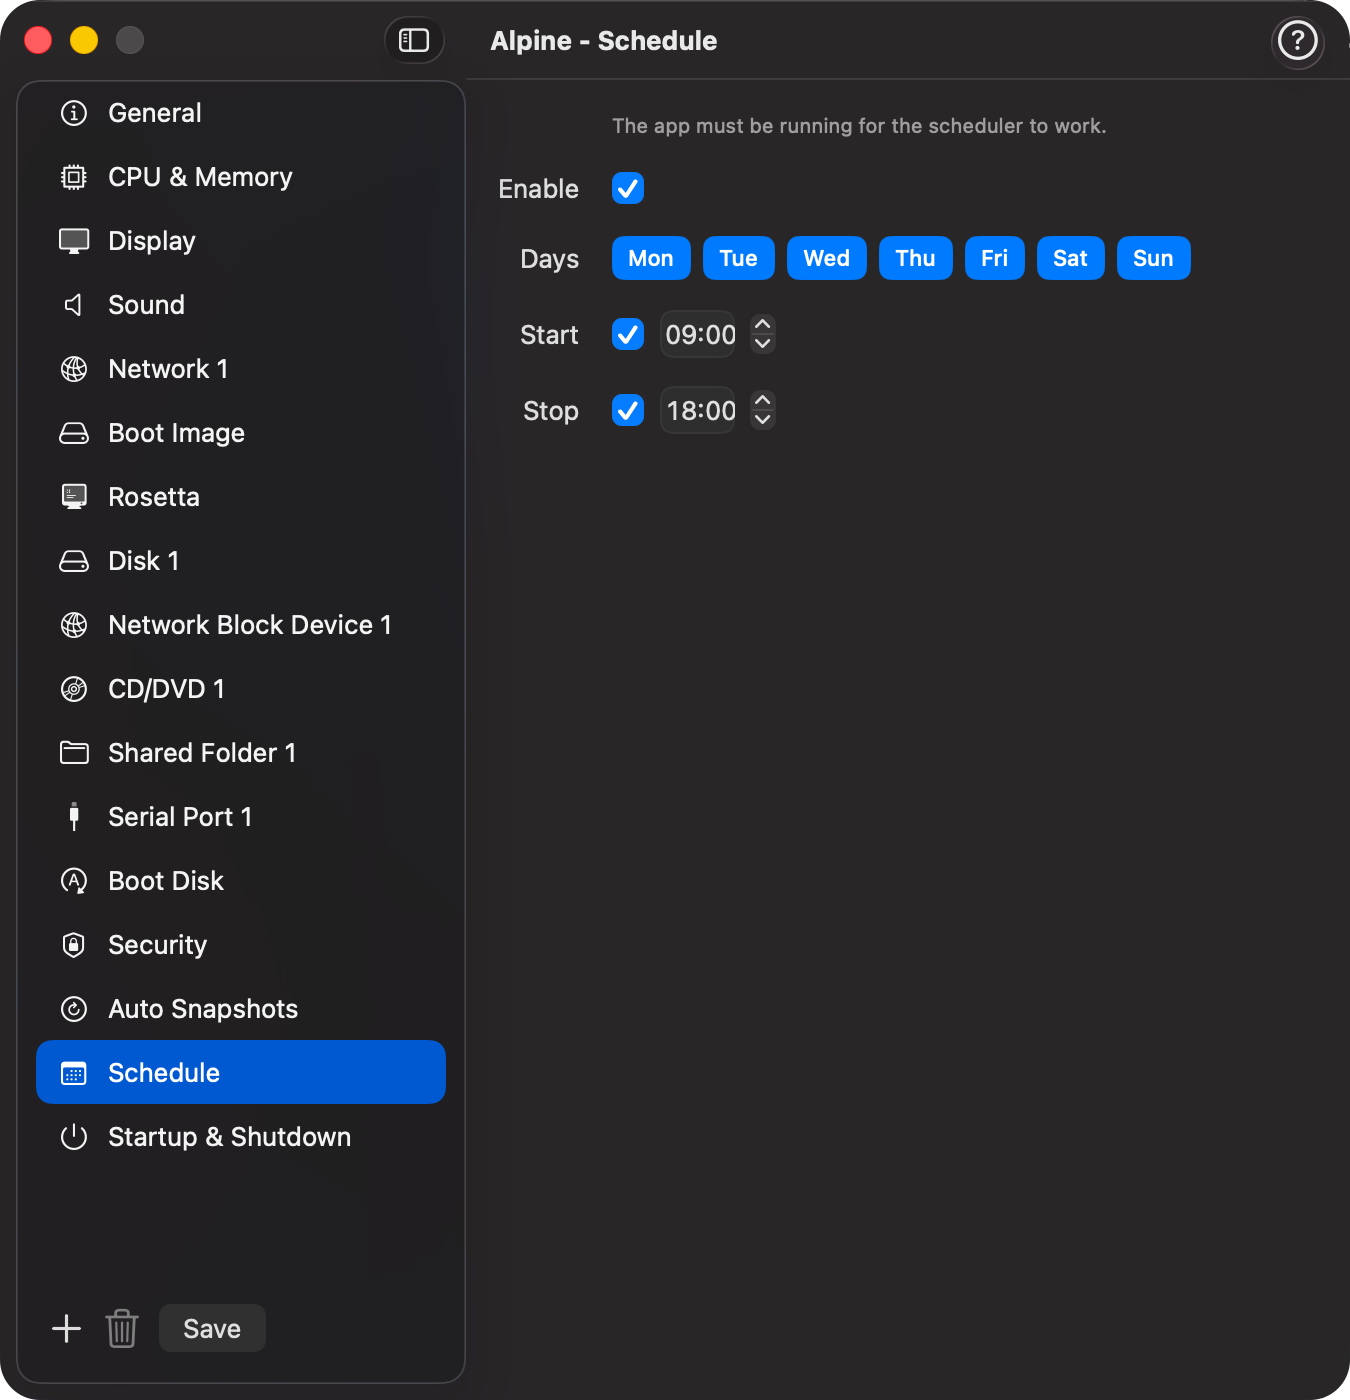Screen dimensions: 1350x1400
Task: Switch to the Sound section
Action: point(241,305)
